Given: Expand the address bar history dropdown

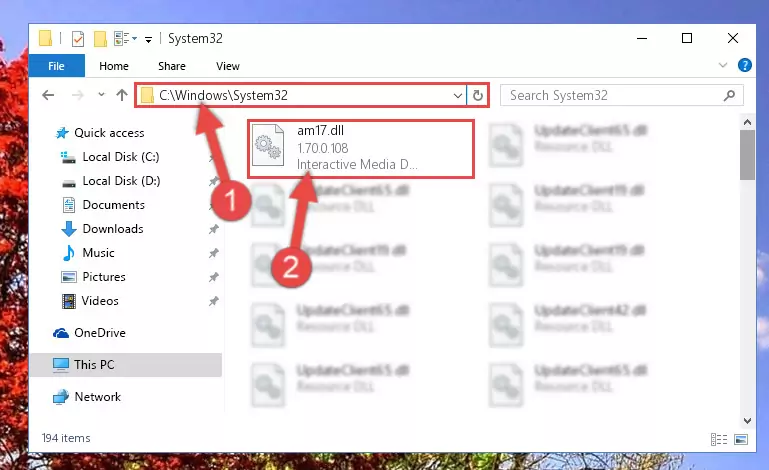Looking at the screenshot, I should tap(457, 96).
